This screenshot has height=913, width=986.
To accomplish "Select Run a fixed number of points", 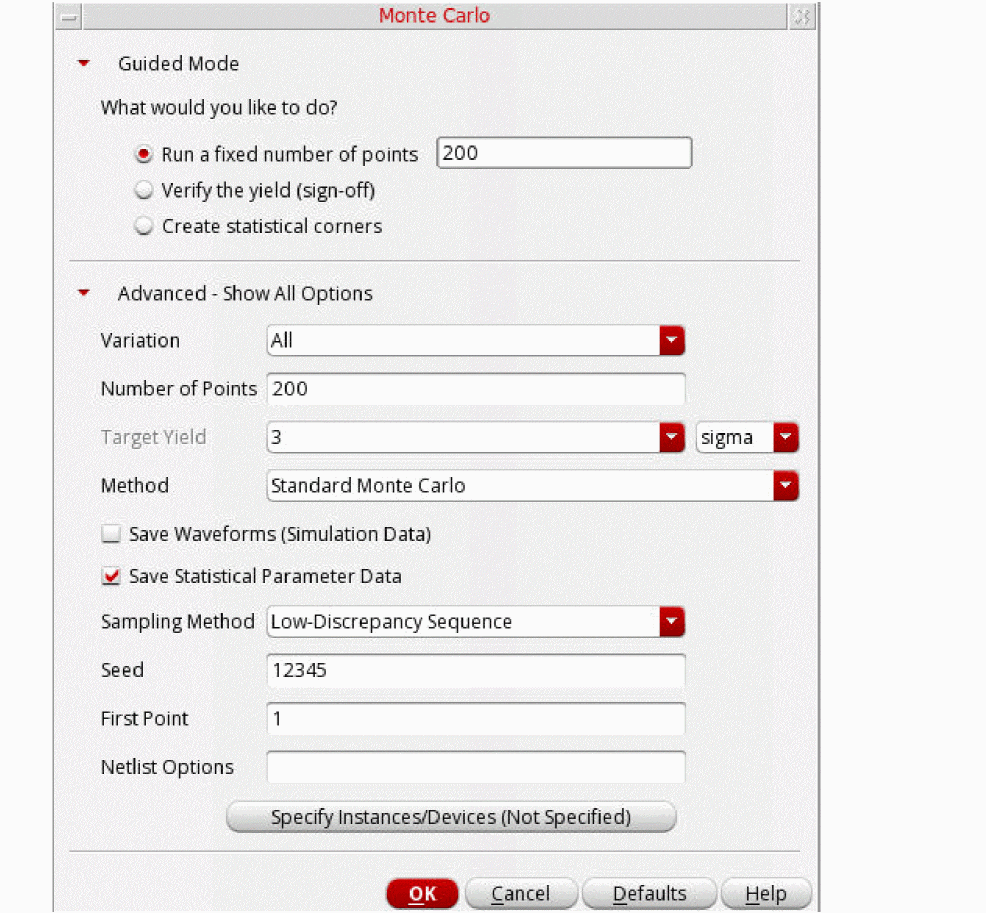I will (144, 154).
